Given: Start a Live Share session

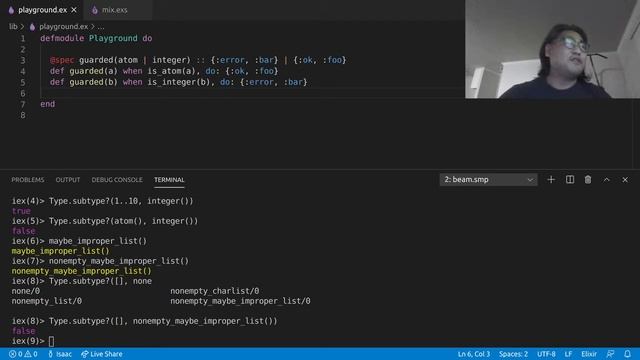Looking at the screenshot, I should pyautogui.click(x=102, y=354).
